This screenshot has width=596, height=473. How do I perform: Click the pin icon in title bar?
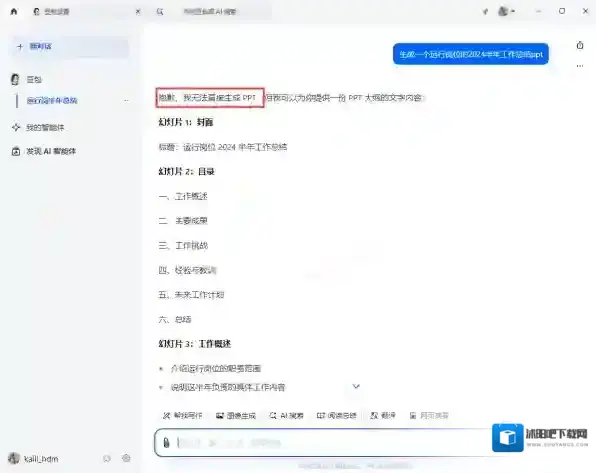pos(485,12)
